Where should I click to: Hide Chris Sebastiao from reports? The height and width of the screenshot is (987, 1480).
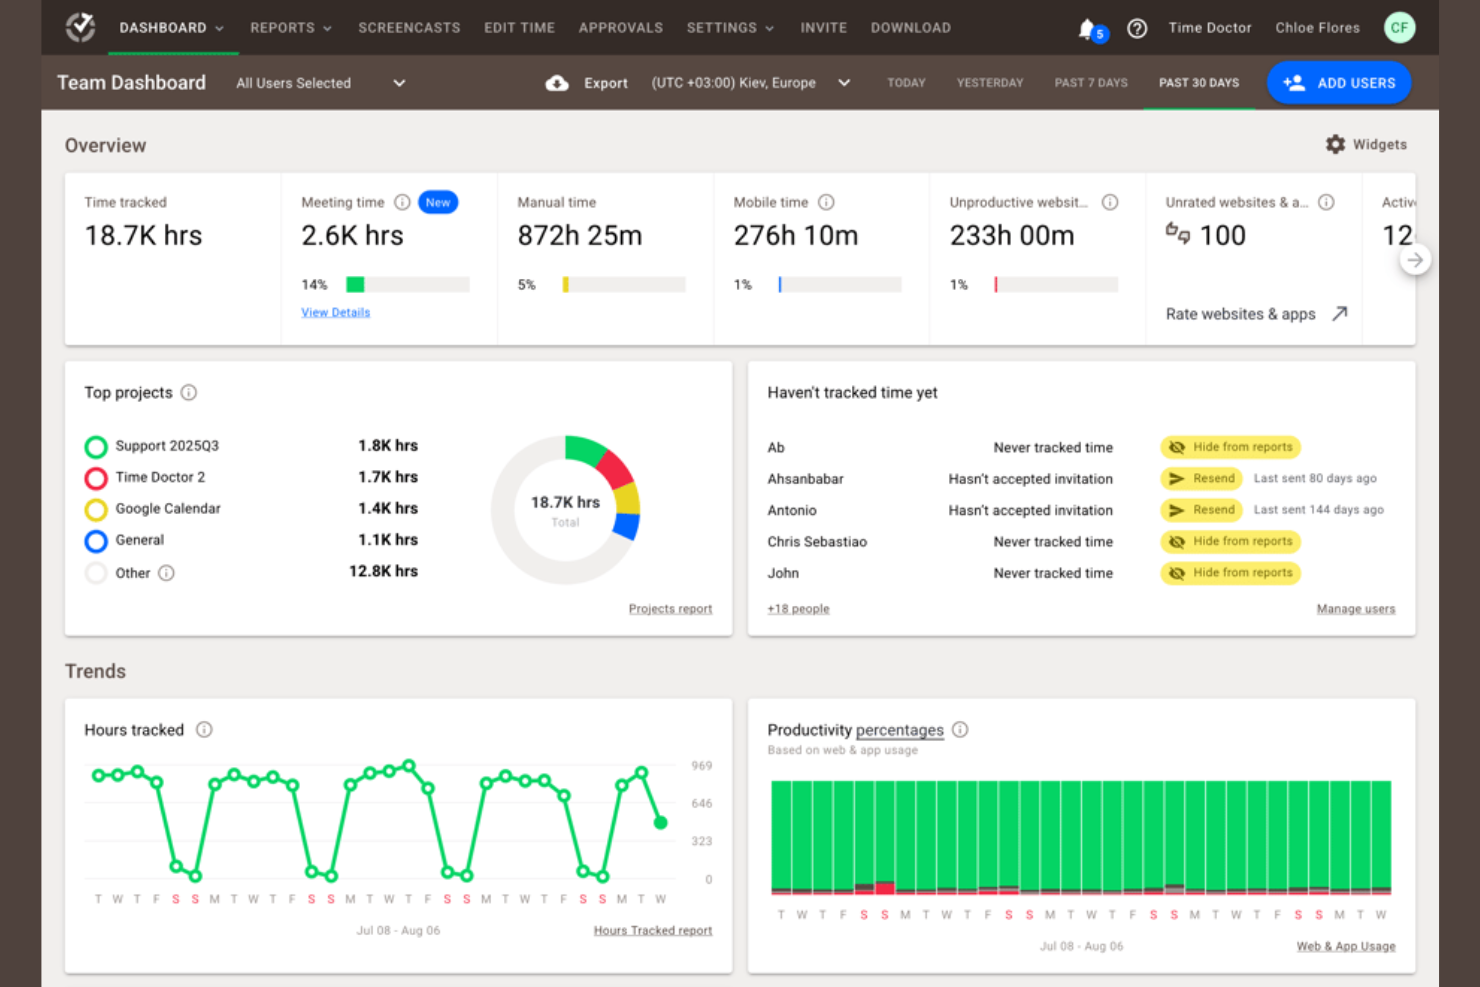1229,541
